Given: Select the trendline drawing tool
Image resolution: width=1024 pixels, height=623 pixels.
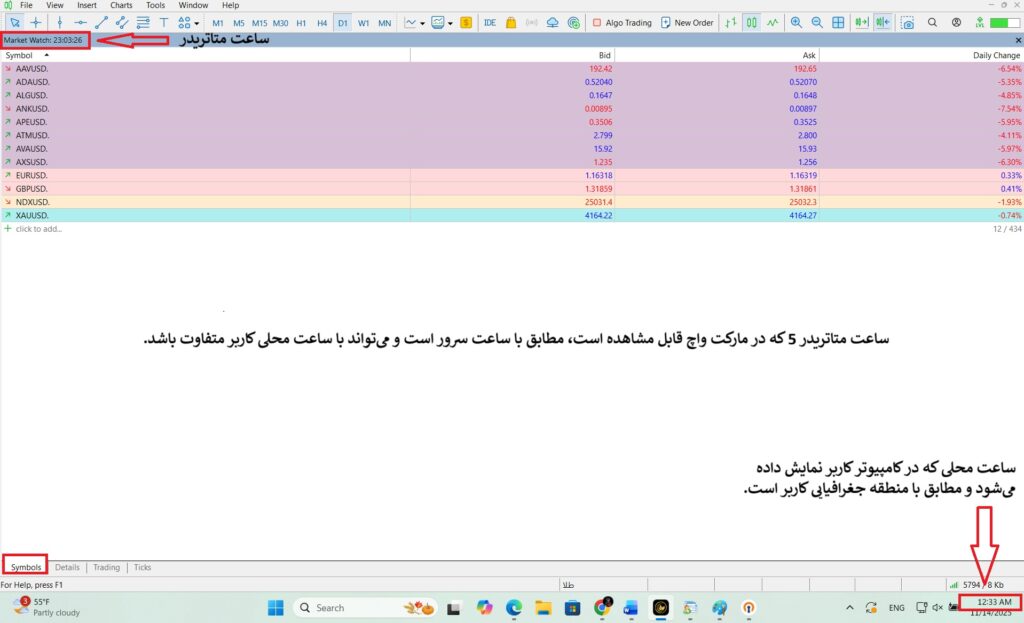Looking at the screenshot, I should pos(101,22).
